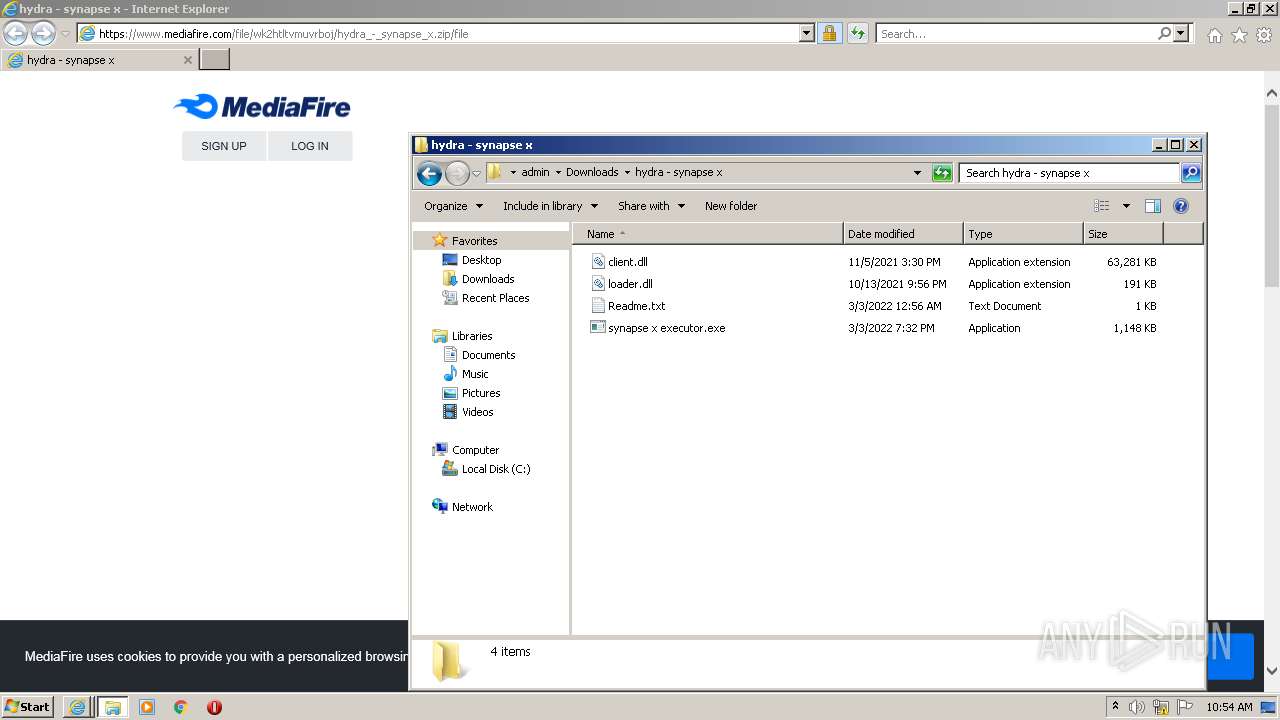Screen dimensions: 1280x720
Task: Show hidden tray icons arrow
Action: pos(1115,707)
